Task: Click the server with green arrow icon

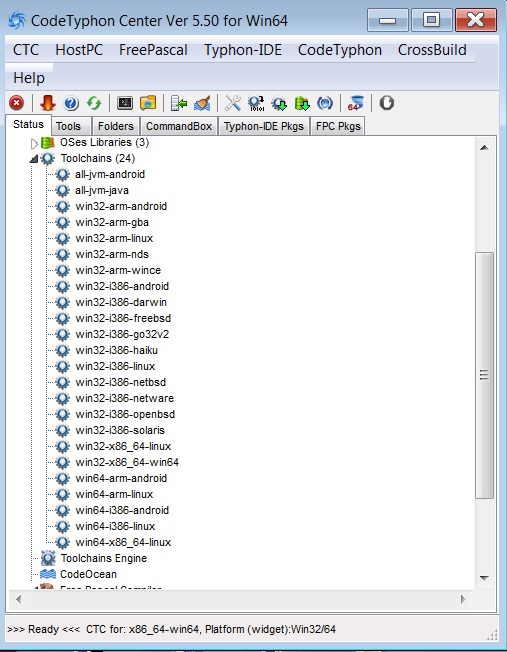Action: pos(179,103)
